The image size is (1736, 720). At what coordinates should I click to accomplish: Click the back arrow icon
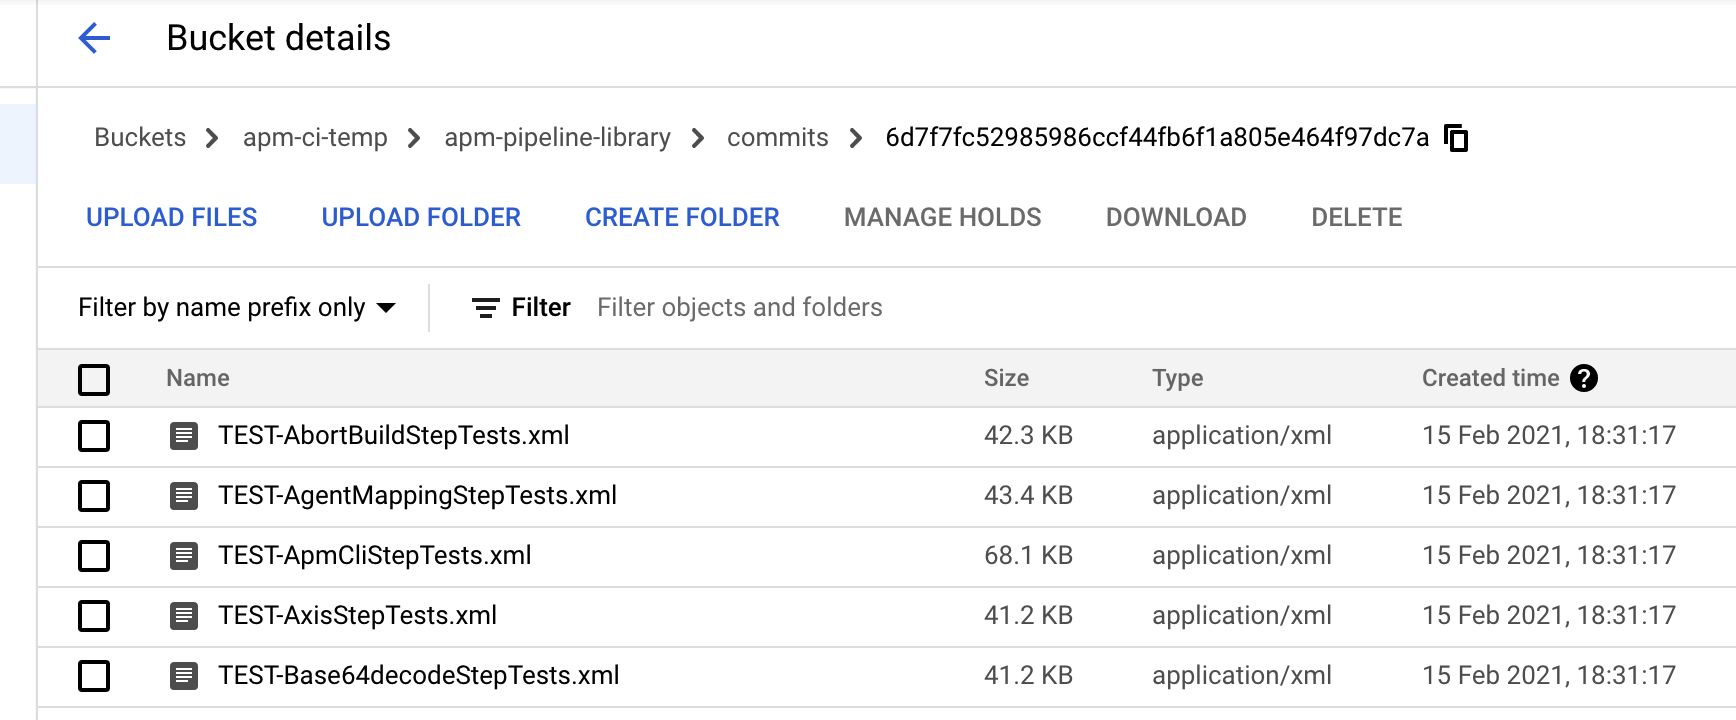click(x=94, y=39)
